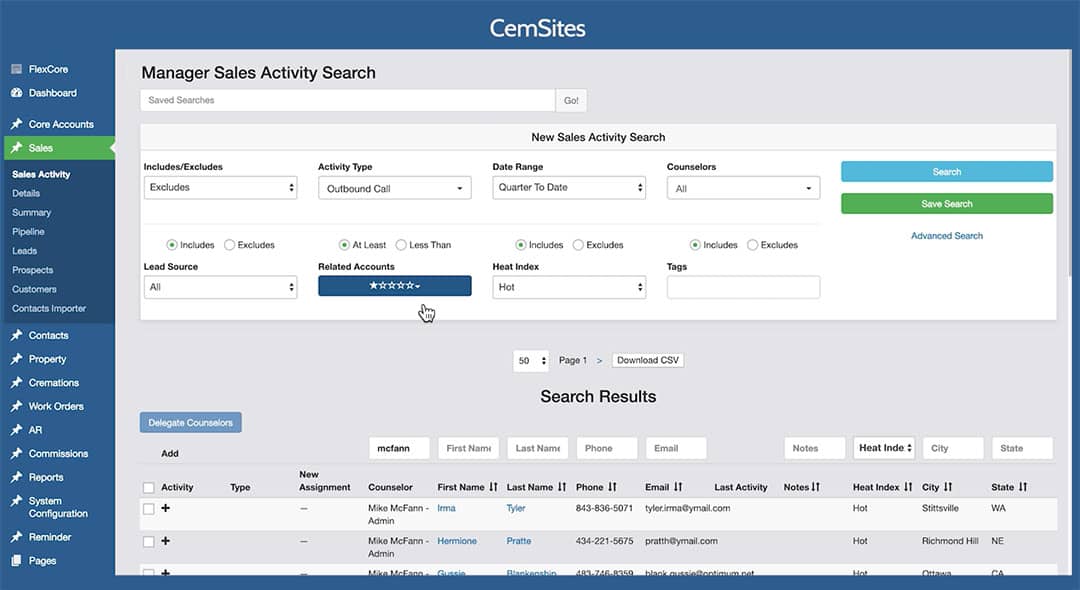
Task: Click the Go! button beside Saved Searches
Action: [571, 101]
